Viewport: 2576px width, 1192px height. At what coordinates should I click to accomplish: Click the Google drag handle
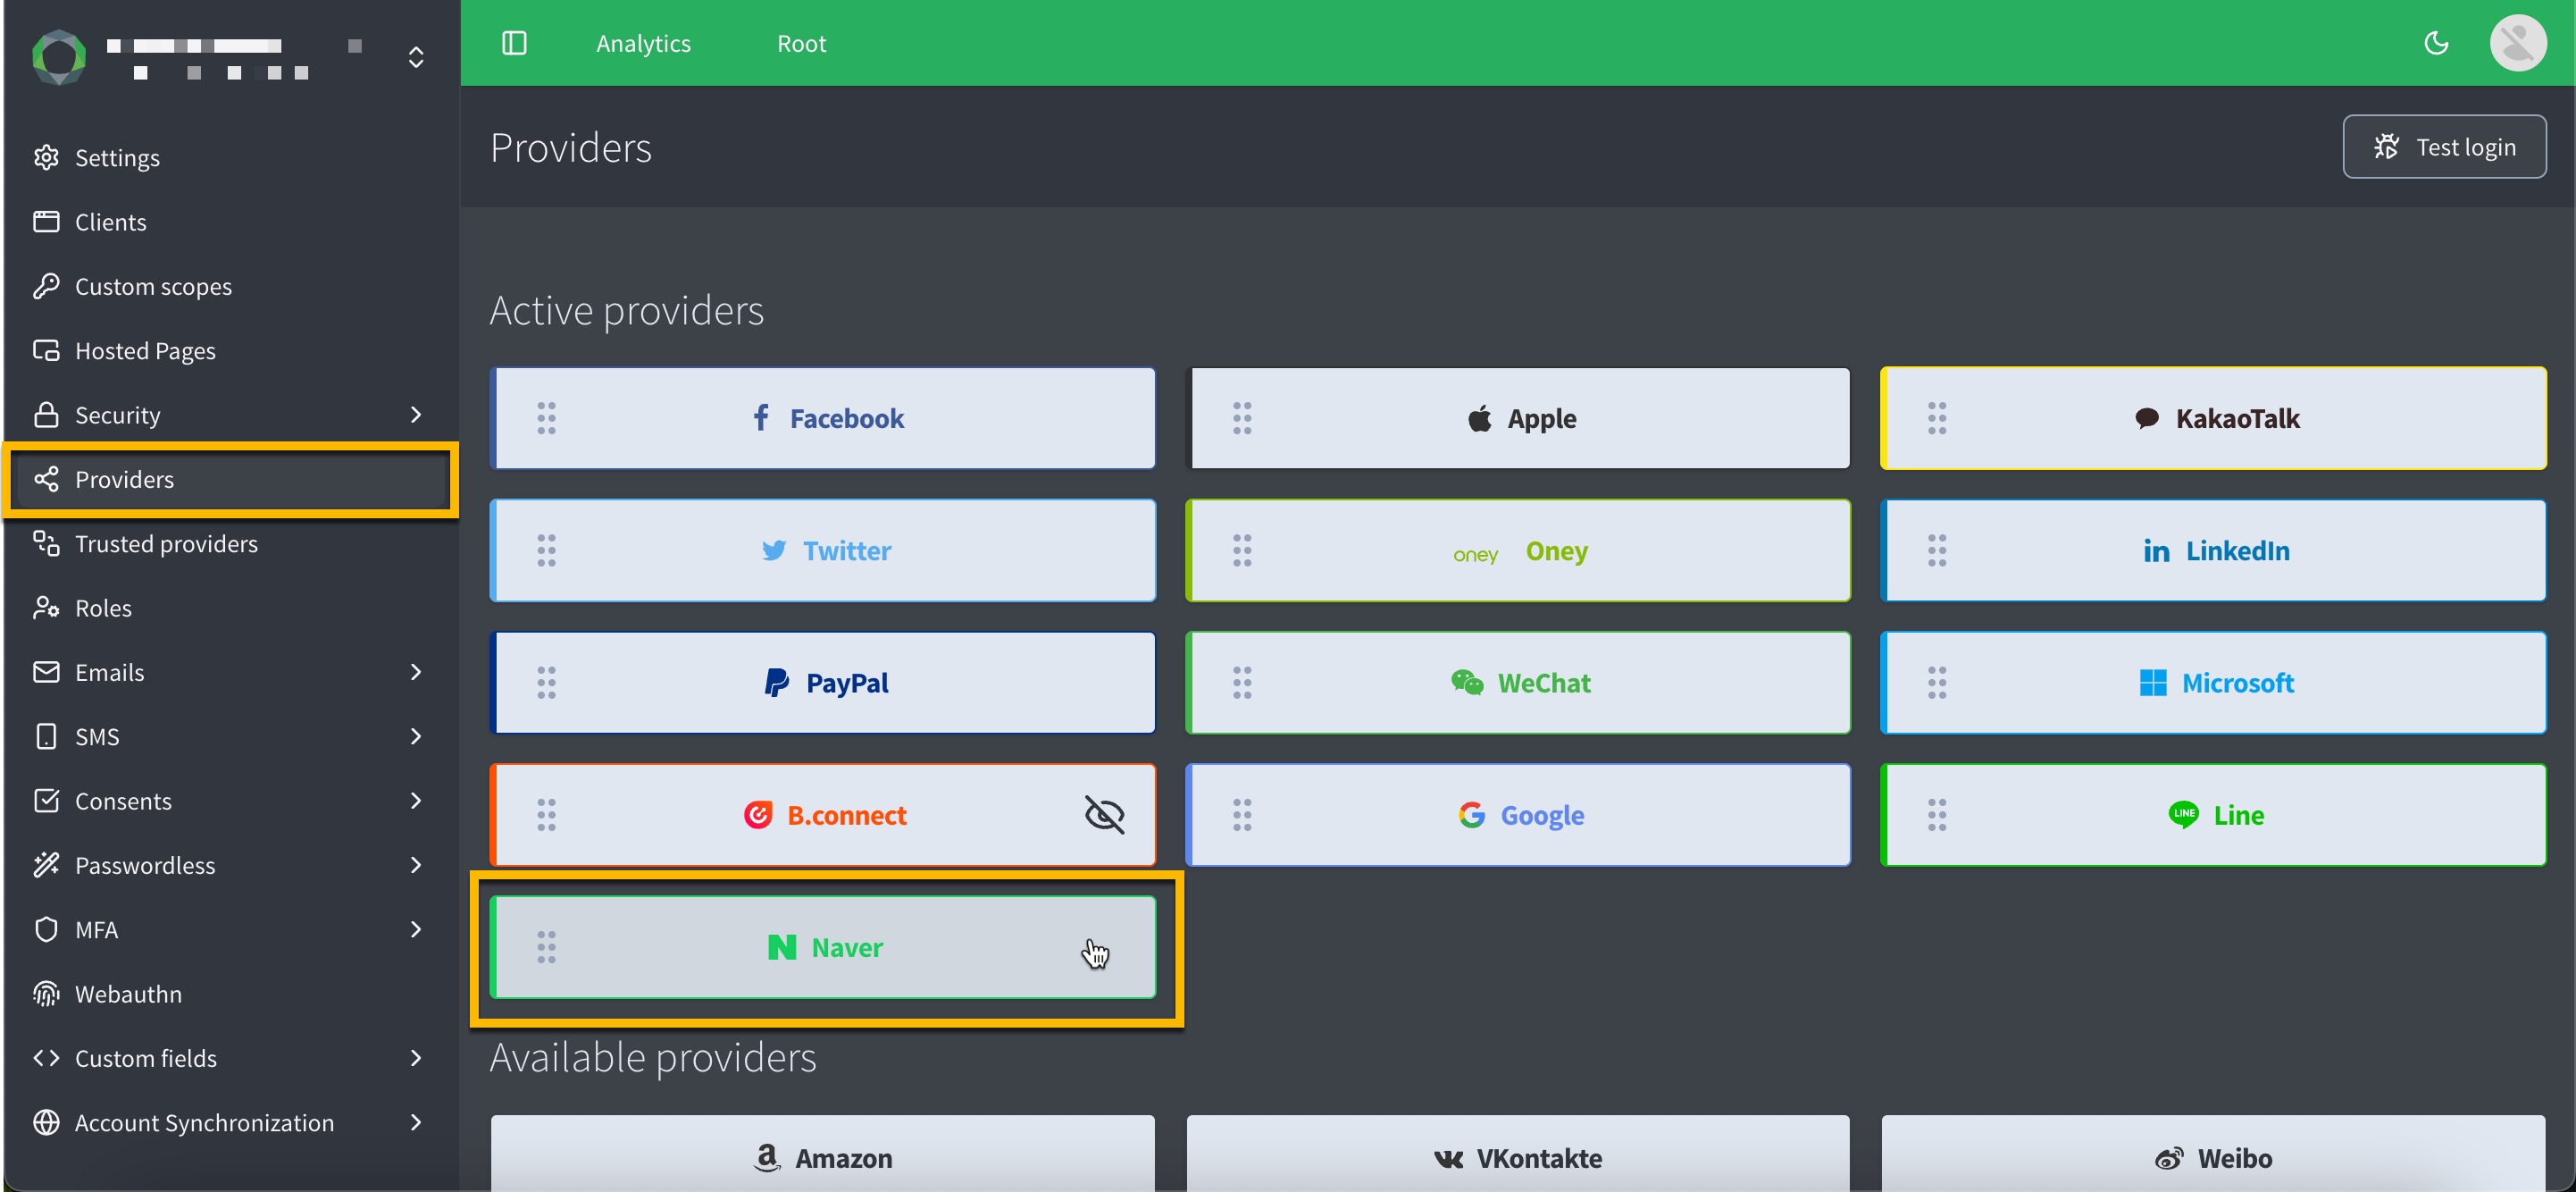click(x=1241, y=814)
